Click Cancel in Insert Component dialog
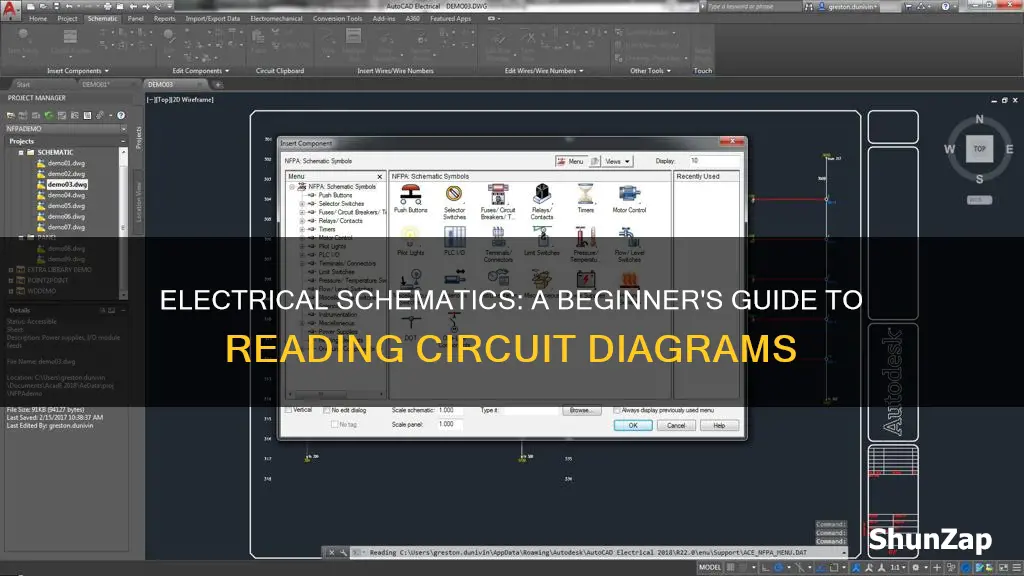The image size is (1024, 576). point(676,425)
